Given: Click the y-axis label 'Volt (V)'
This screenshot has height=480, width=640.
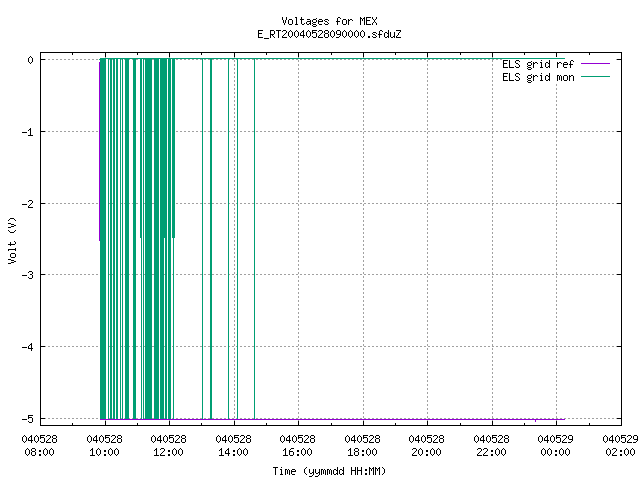Looking at the screenshot, I should click(12, 240).
